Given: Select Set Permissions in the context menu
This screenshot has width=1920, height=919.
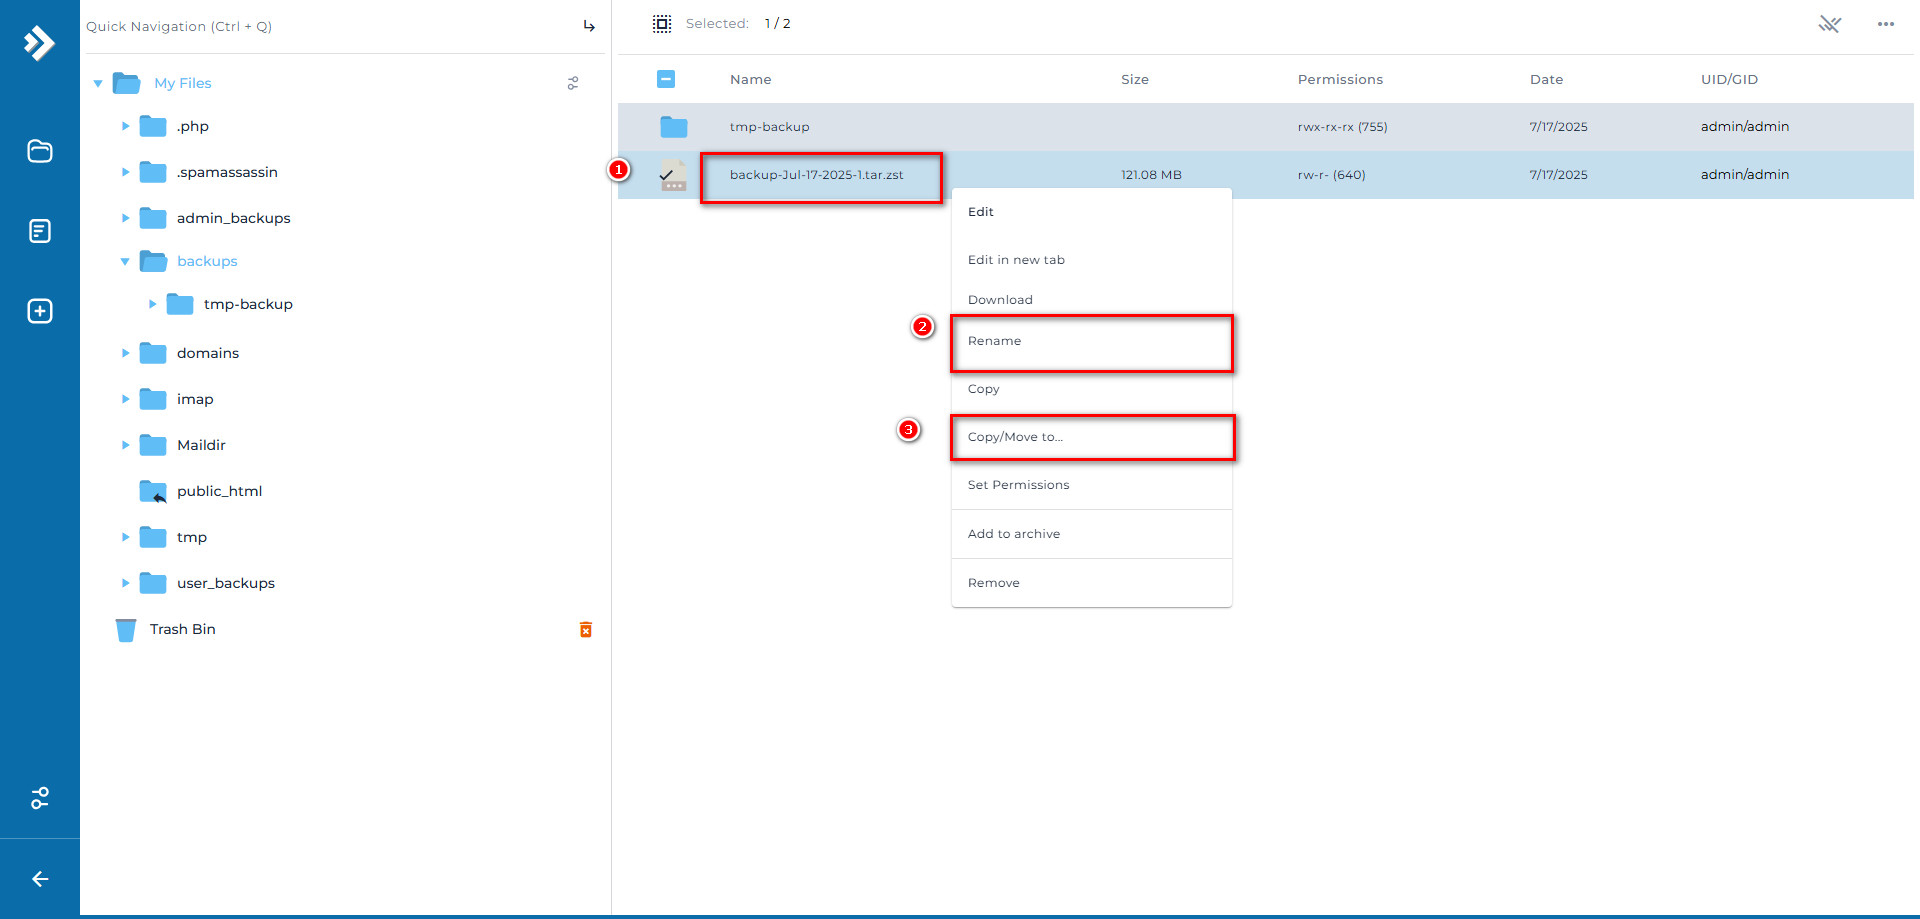Looking at the screenshot, I should click(1018, 485).
